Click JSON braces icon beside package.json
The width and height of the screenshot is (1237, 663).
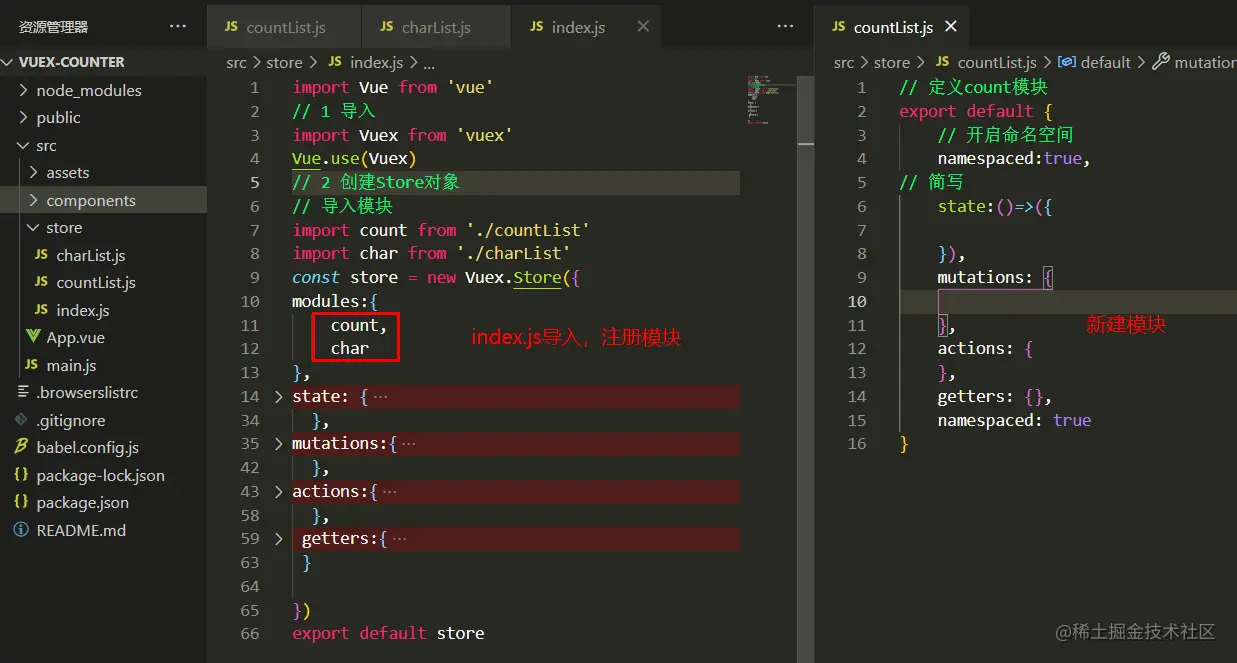tap(20, 503)
